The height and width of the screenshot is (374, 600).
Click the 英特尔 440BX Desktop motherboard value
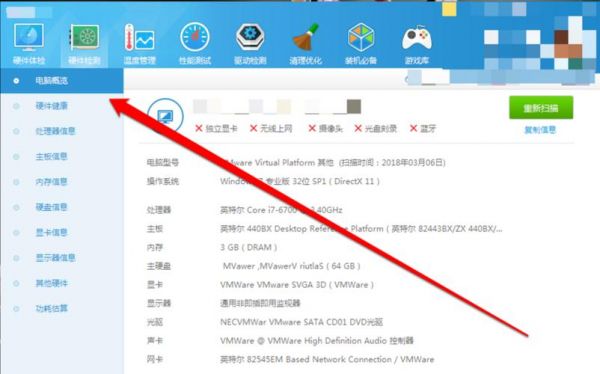click(361, 229)
